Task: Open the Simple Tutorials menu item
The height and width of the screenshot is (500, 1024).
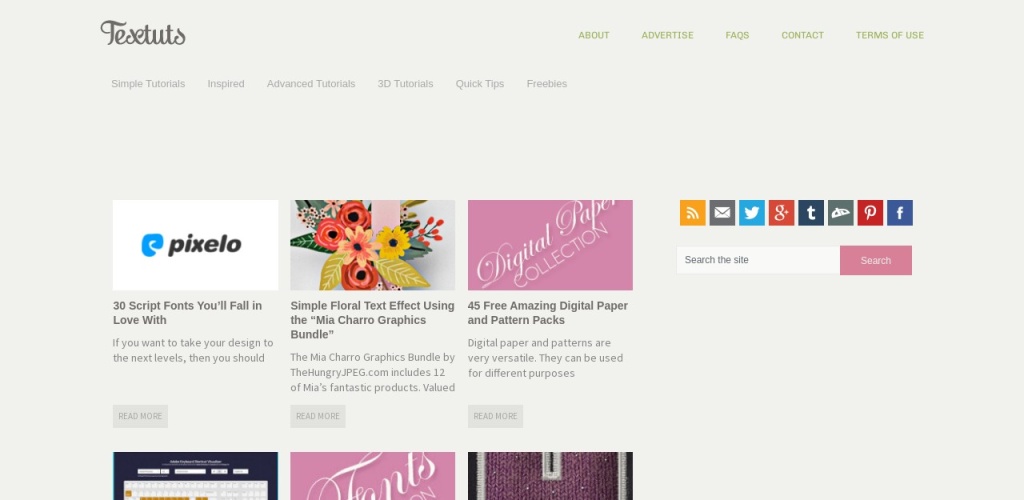Action: click(x=148, y=84)
